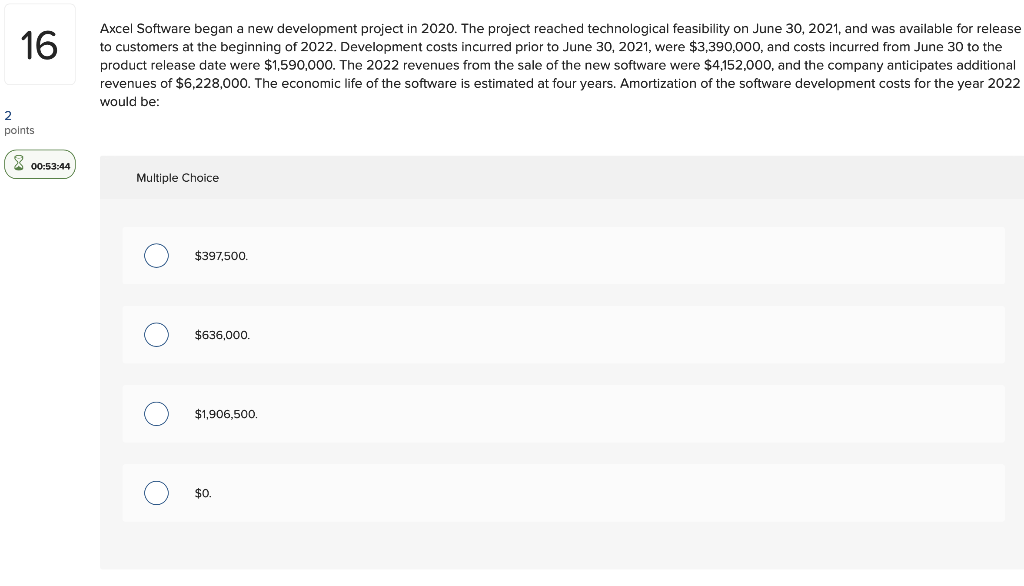Click the hourglass timer icon
This screenshot has height=586, width=1024.
click(17, 164)
